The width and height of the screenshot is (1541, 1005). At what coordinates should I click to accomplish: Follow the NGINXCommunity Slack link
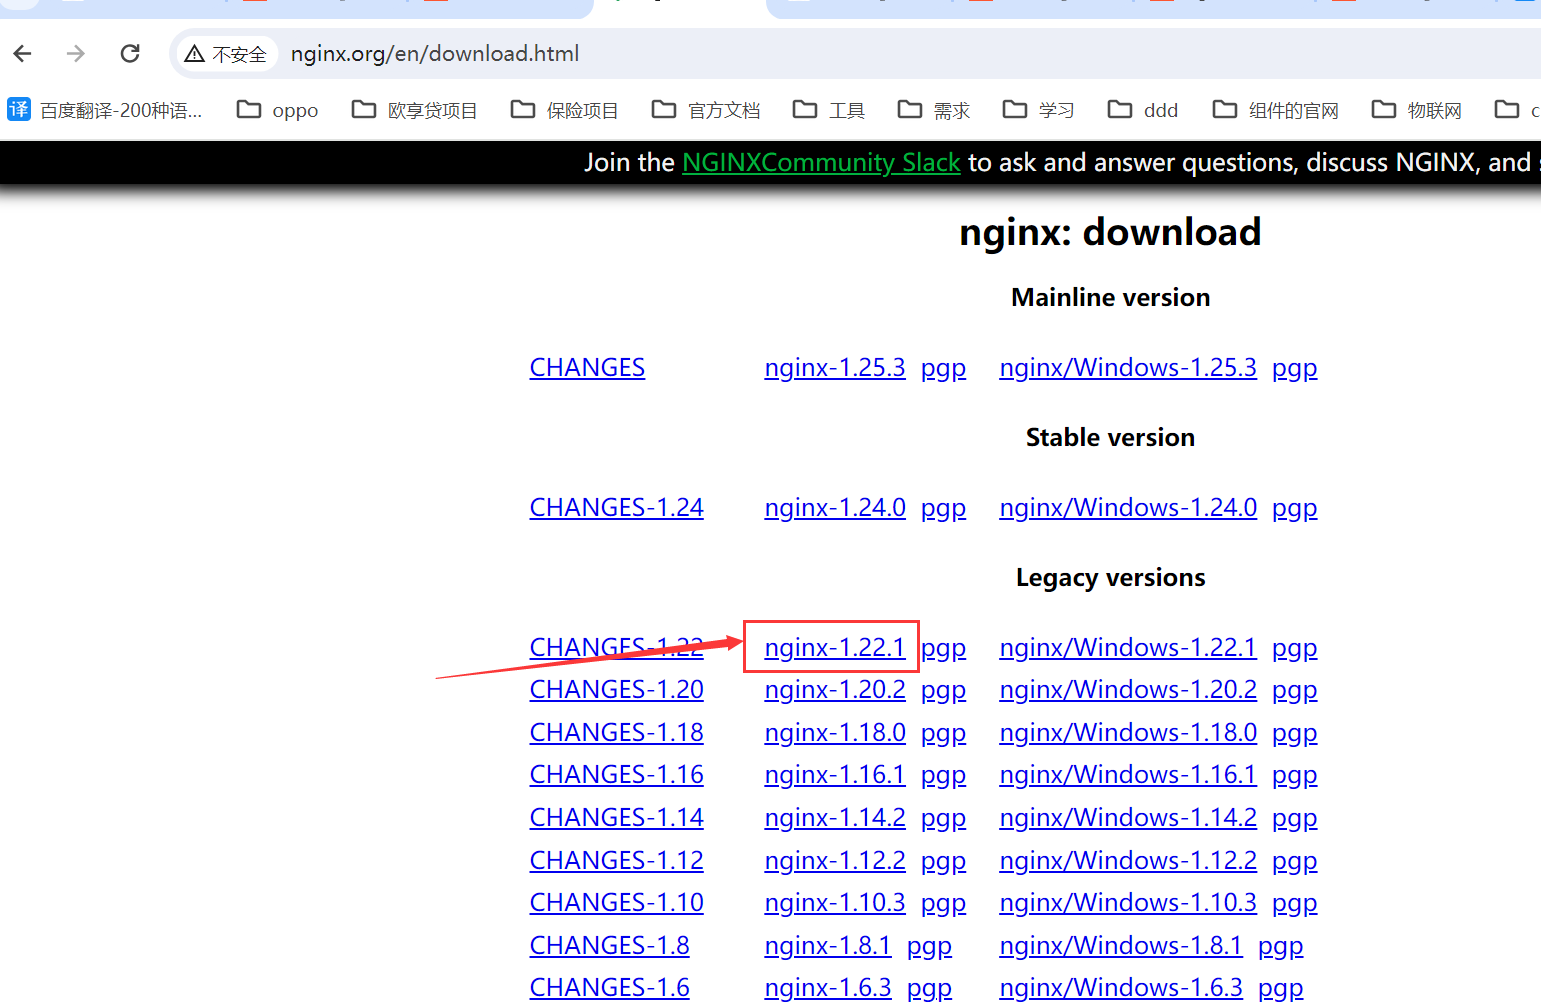(821, 162)
